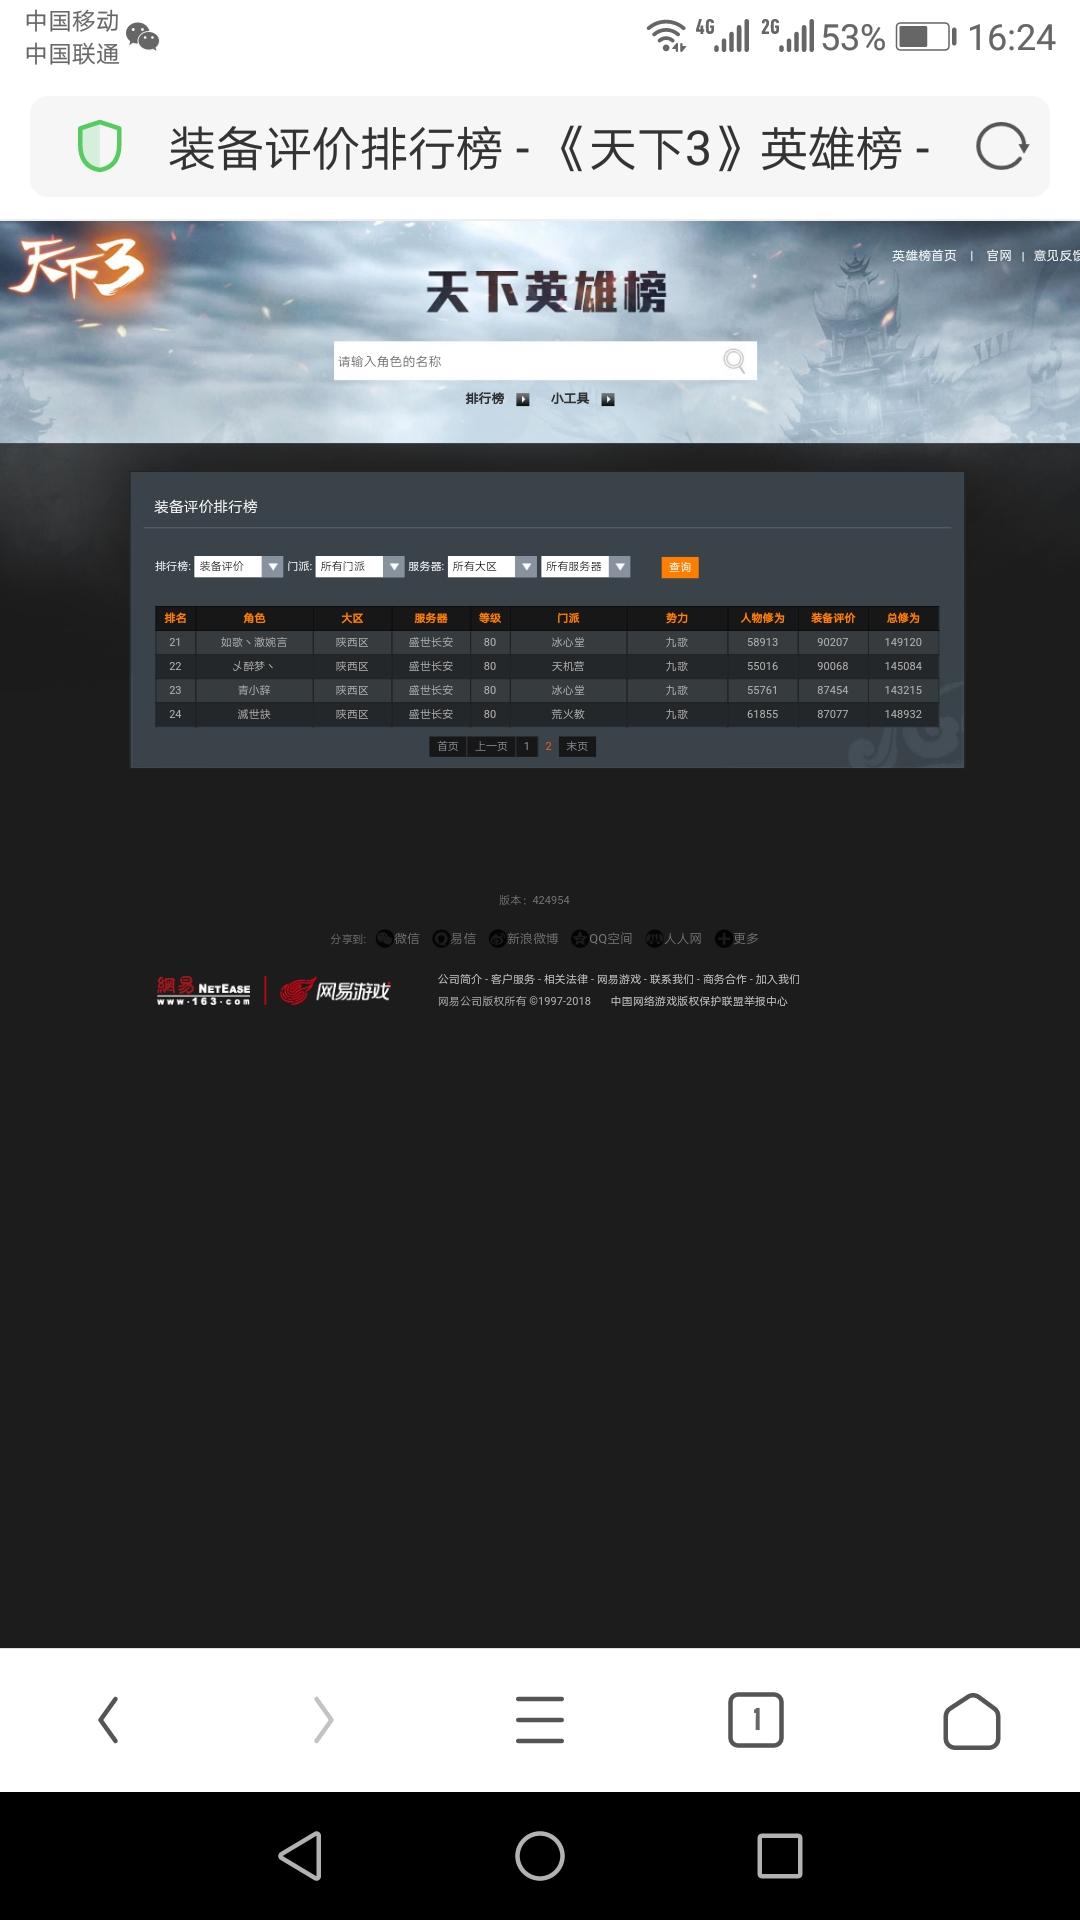Open character 滅世缺
1080x1920 pixels.
[254, 714]
